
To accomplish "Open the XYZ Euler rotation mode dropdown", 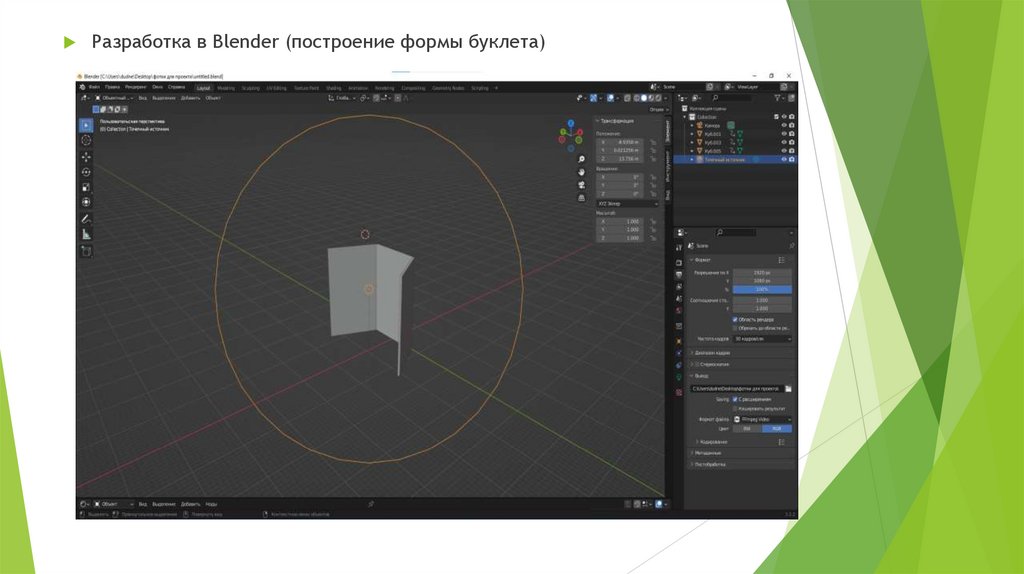I will coord(628,203).
